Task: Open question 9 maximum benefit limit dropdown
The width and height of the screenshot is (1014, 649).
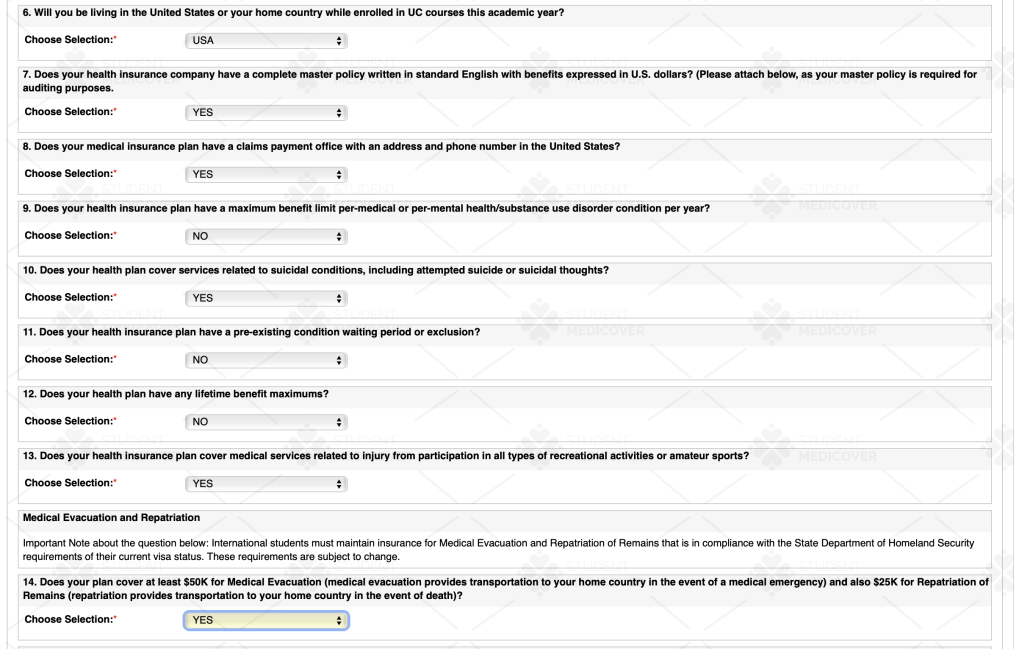Action: (x=266, y=237)
